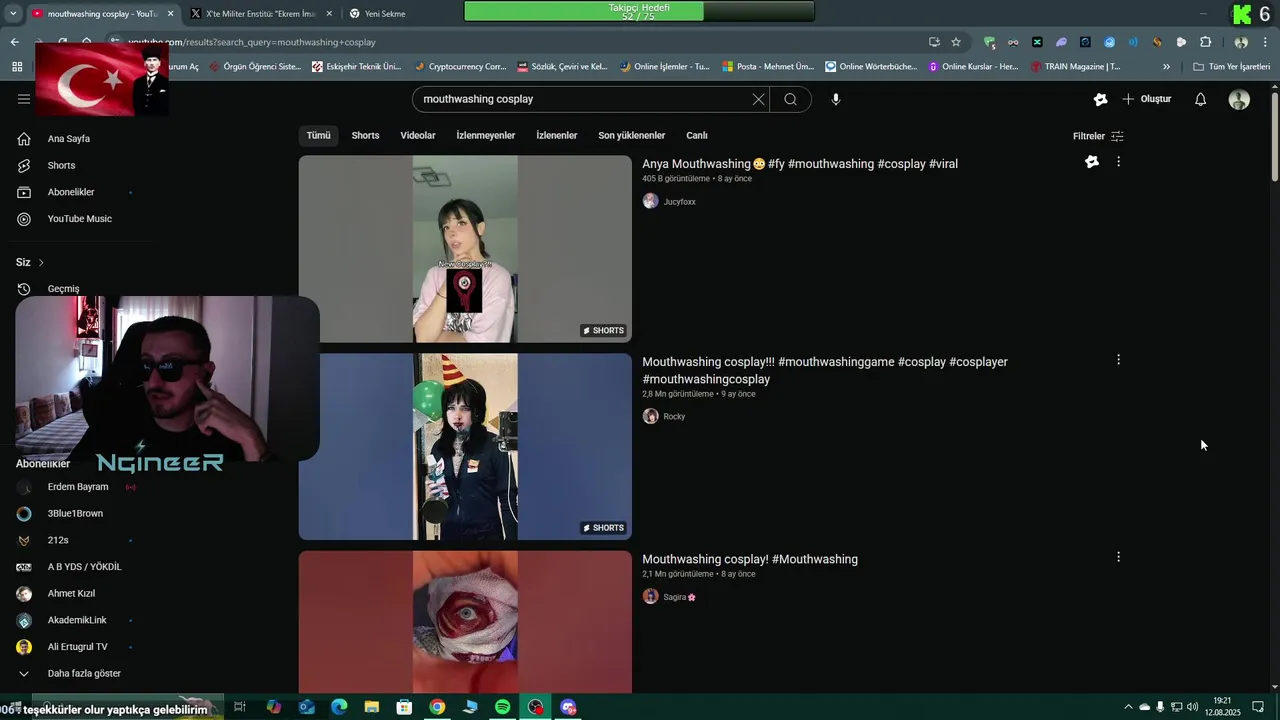Open the Chrome extensions puzzle icon
1280x720 pixels.
point(1206,42)
